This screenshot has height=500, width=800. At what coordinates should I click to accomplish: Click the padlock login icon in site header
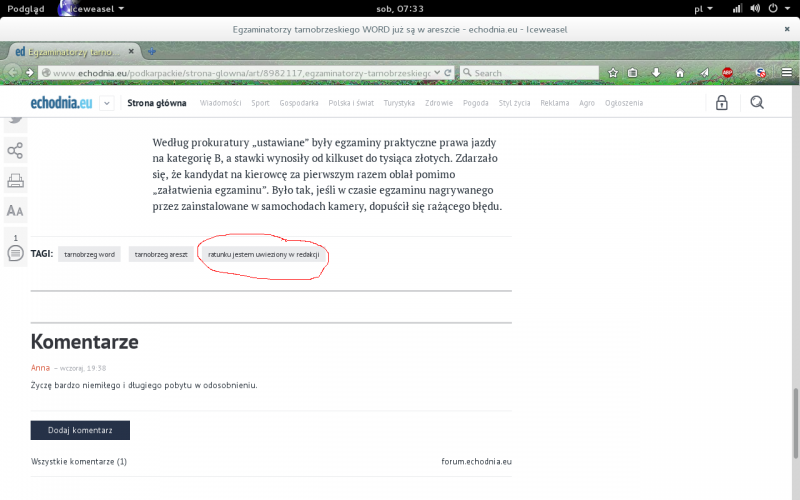click(x=721, y=103)
